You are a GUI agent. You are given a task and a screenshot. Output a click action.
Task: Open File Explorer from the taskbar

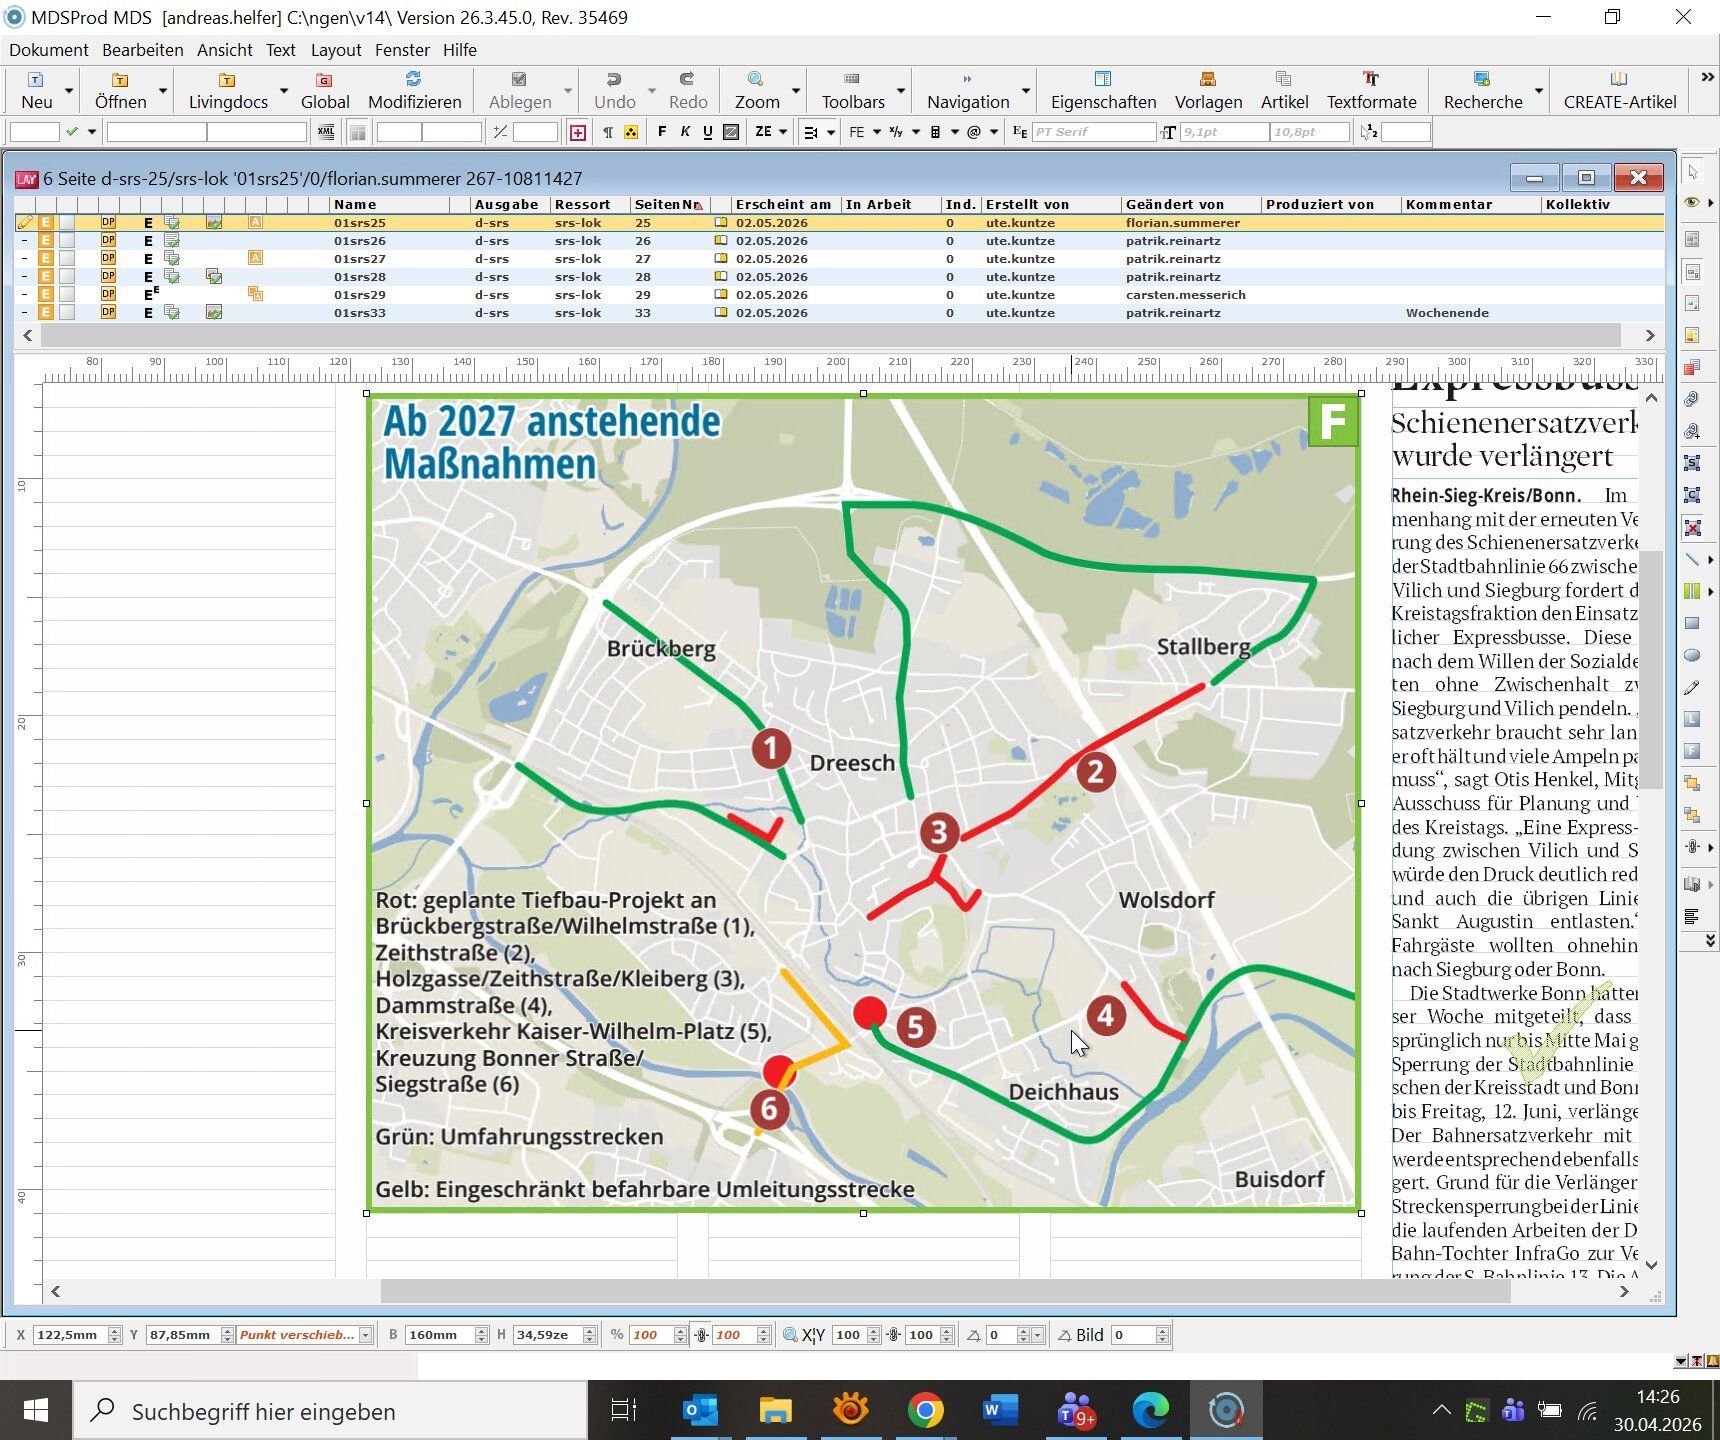[775, 1411]
